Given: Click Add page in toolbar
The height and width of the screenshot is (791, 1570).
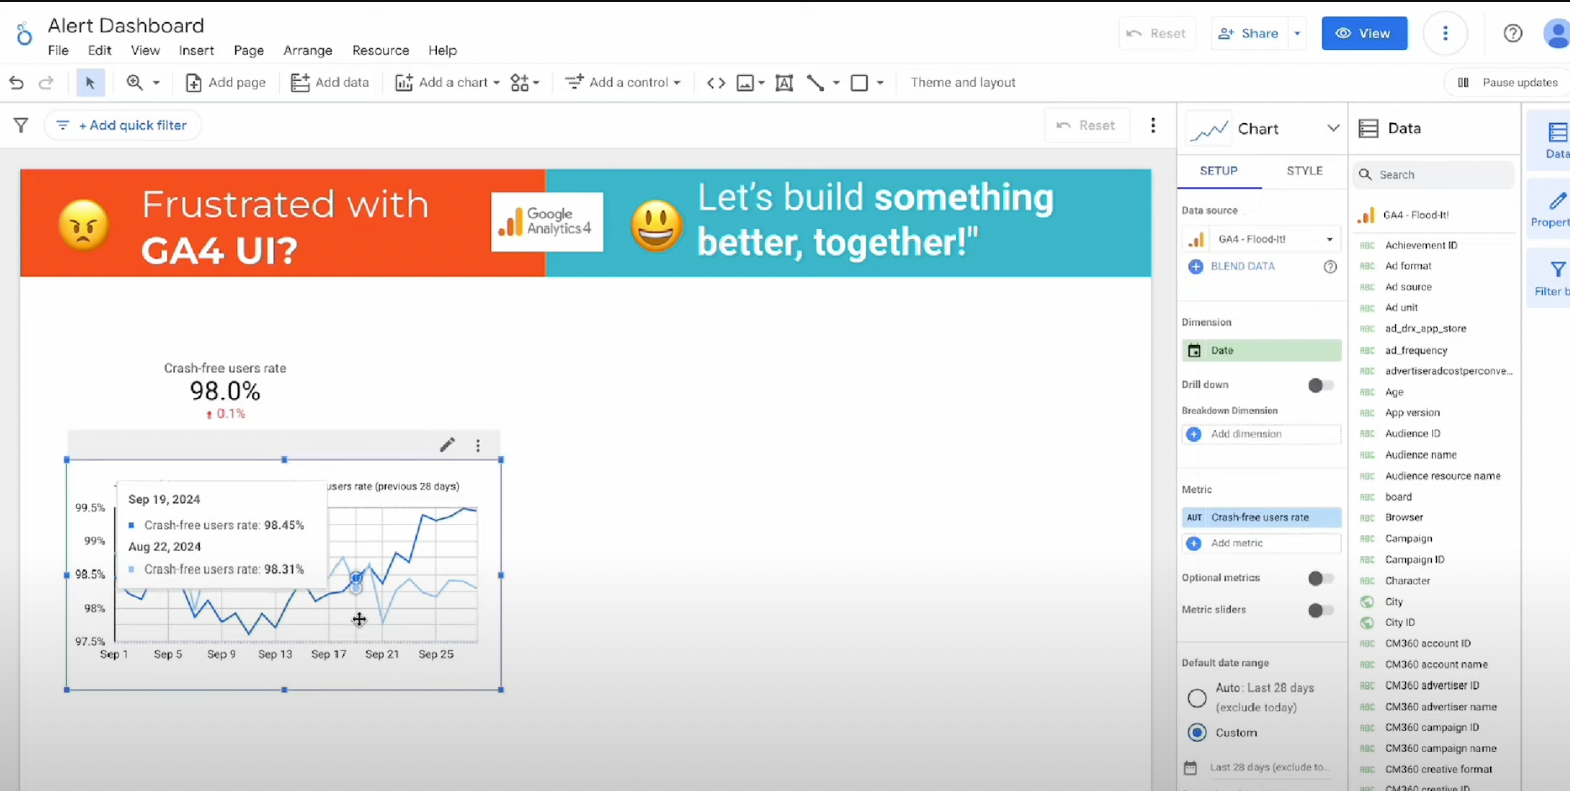Looking at the screenshot, I should [226, 83].
